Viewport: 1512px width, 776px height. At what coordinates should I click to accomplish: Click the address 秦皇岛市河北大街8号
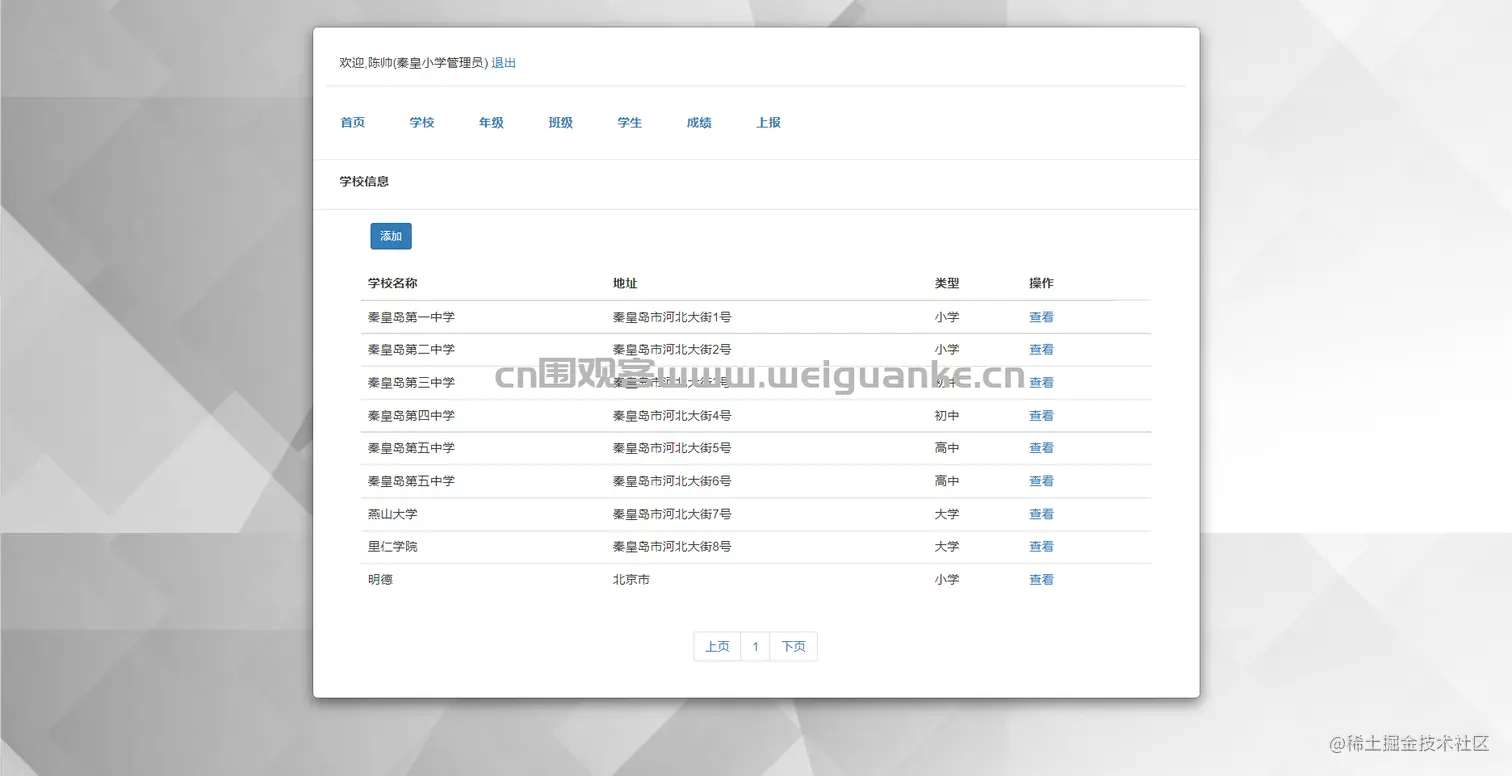672,547
